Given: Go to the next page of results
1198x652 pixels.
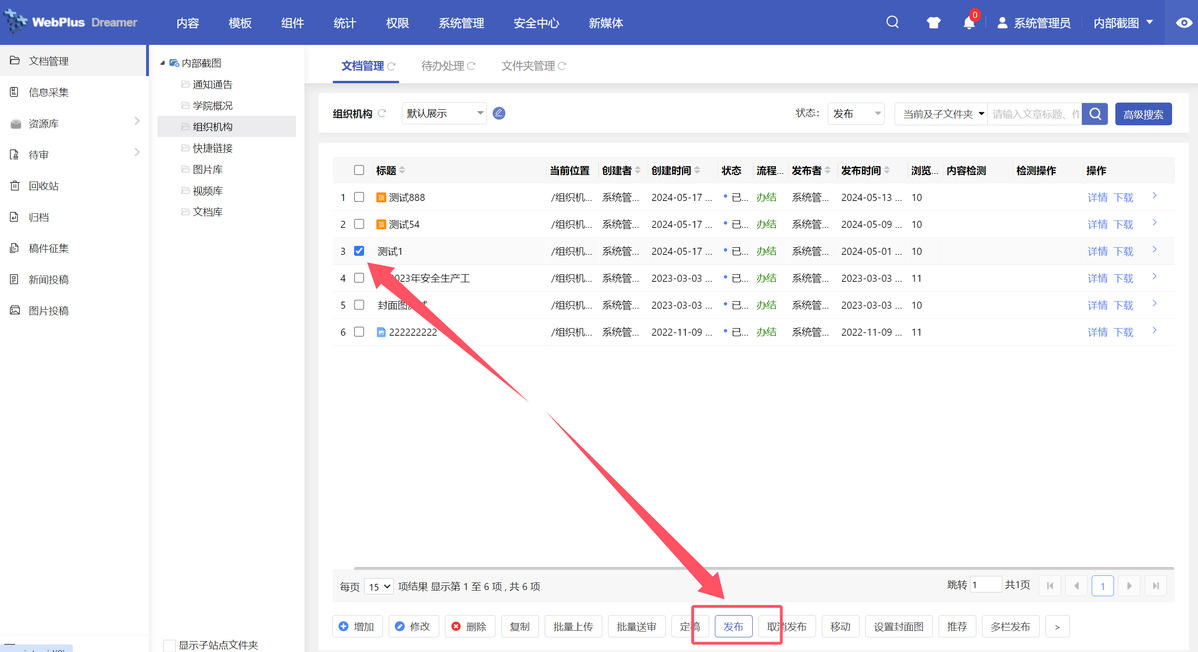Looking at the screenshot, I should pos(1129,586).
